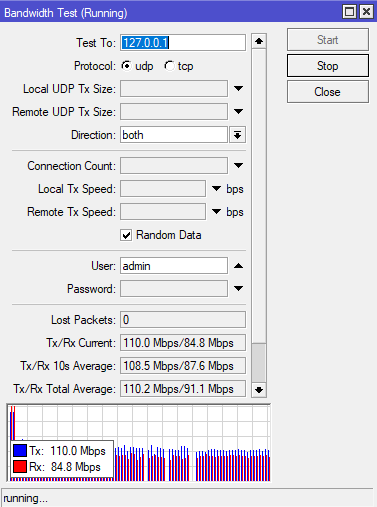Image resolution: width=377 pixels, height=507 pixels.
Task: Open the Direction dropdown list
Action: 237,135
